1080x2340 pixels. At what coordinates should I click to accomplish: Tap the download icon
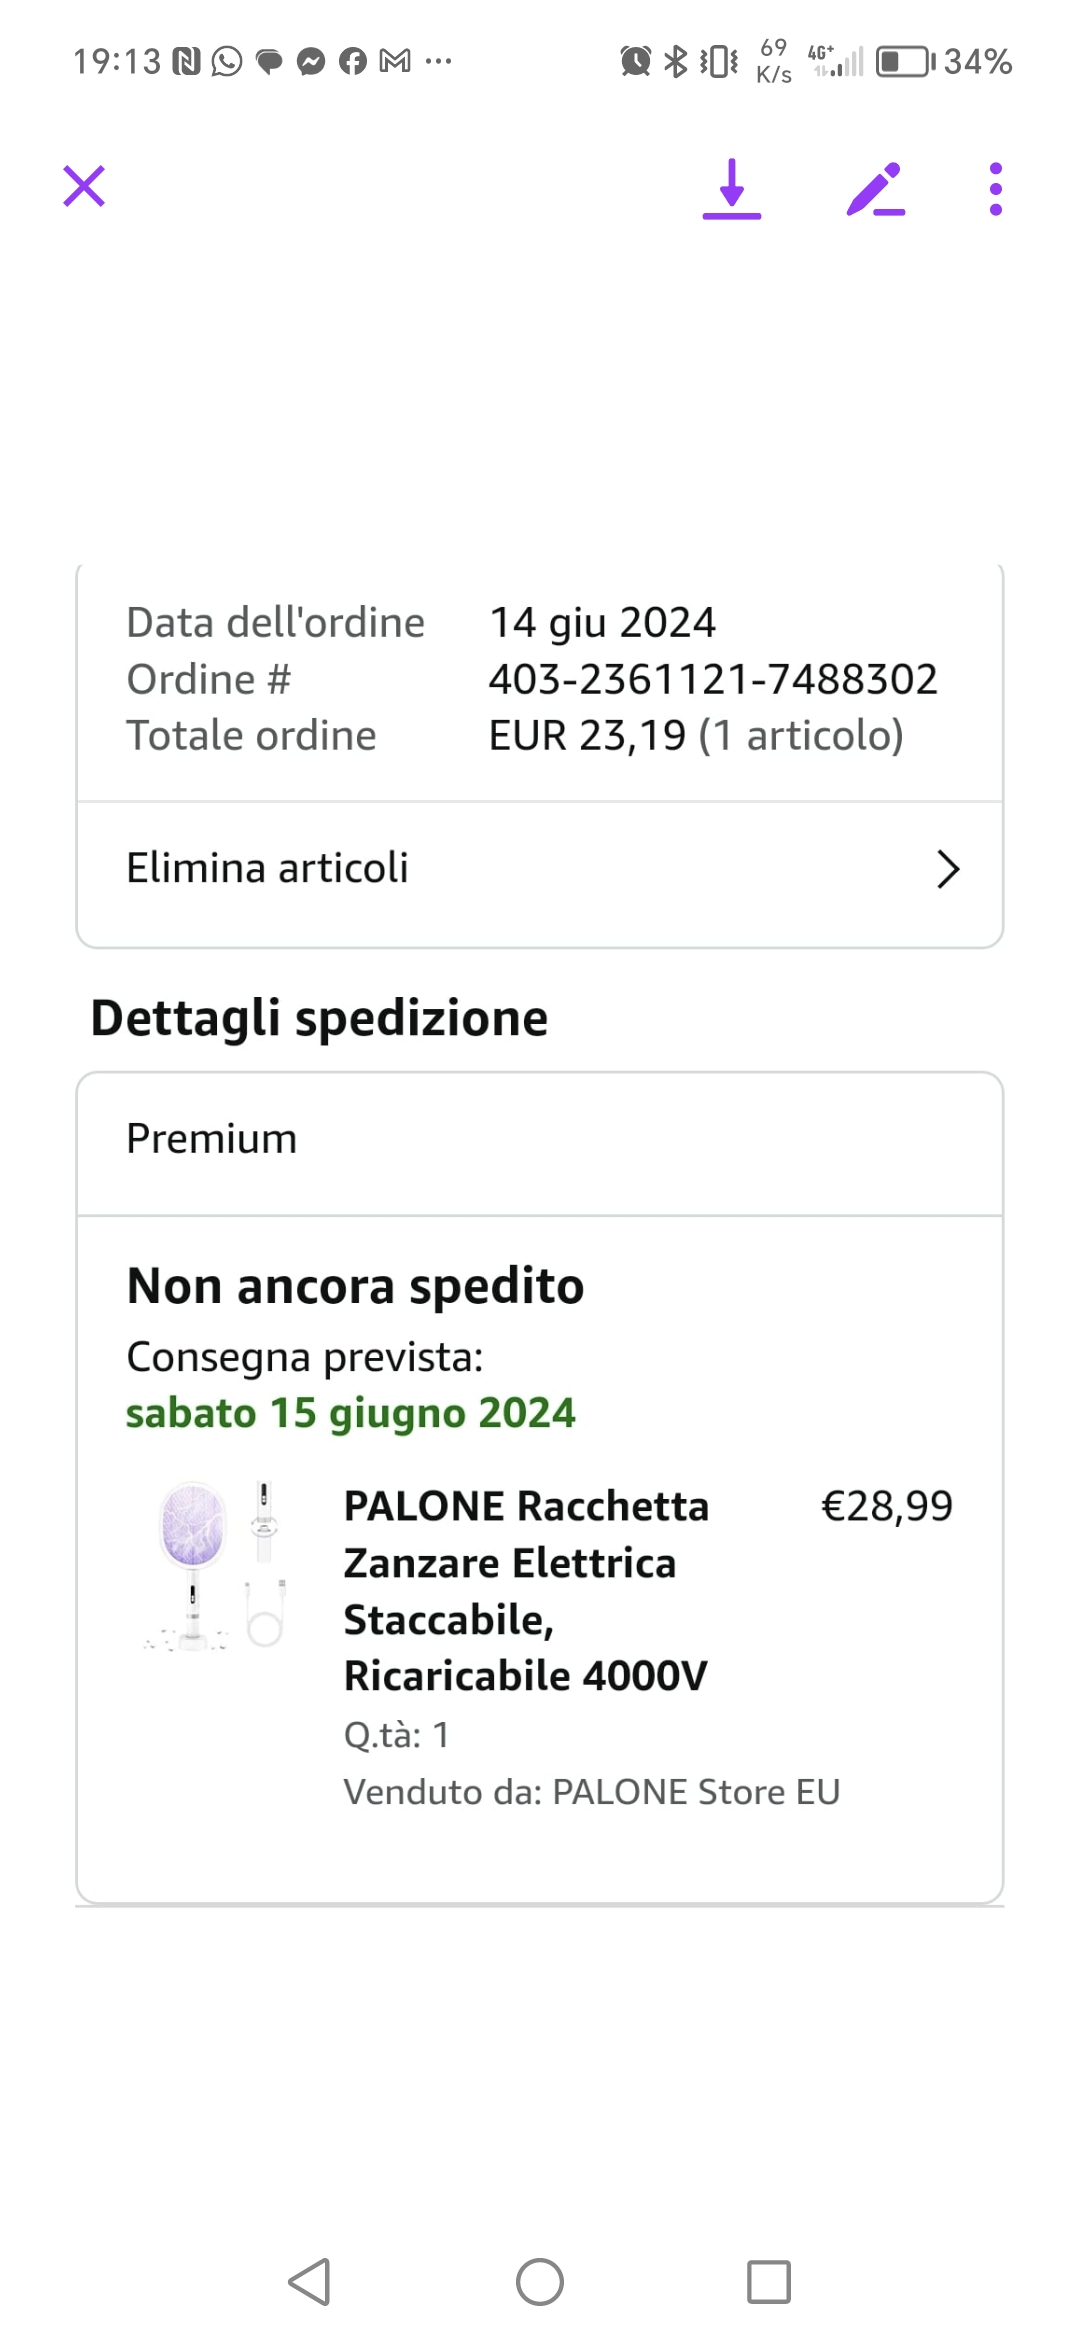click(x=732, y=189)
